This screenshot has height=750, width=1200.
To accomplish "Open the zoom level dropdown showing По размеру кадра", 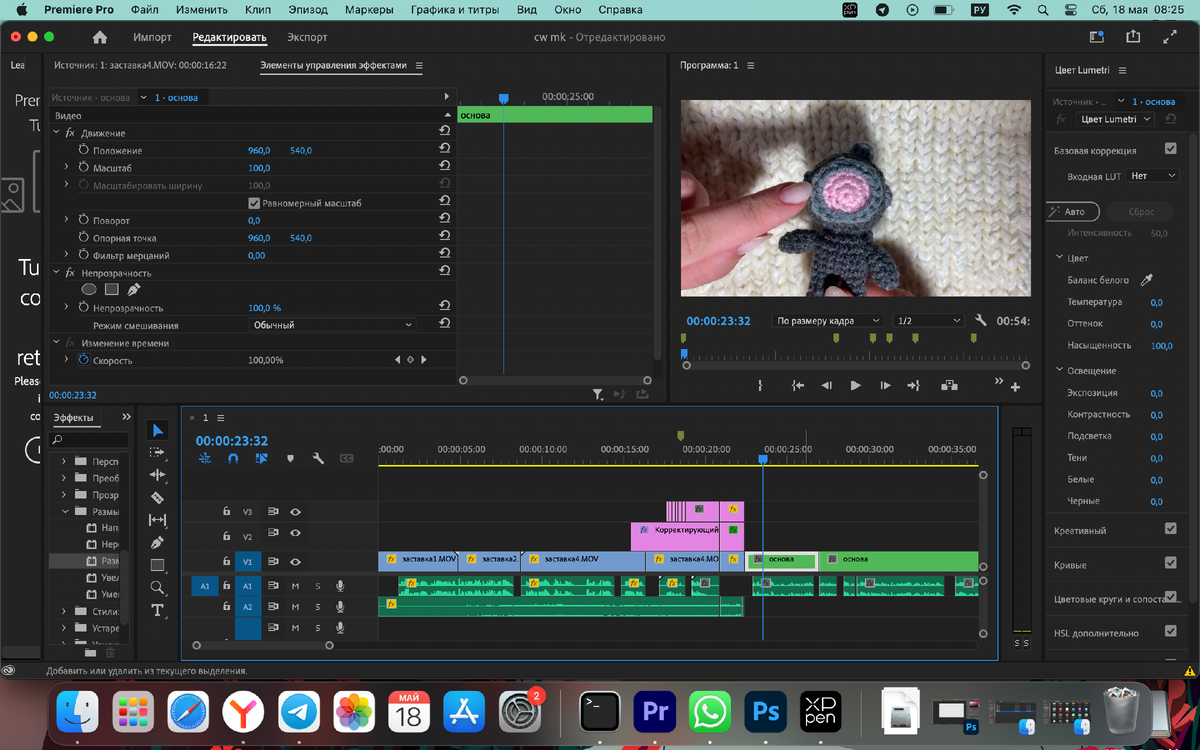I will (x=828, y=321).
